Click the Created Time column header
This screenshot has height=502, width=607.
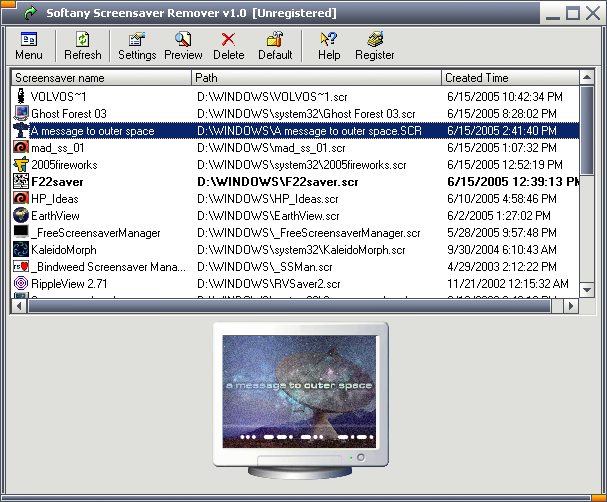pyautogui.click(x=510, y=78)
